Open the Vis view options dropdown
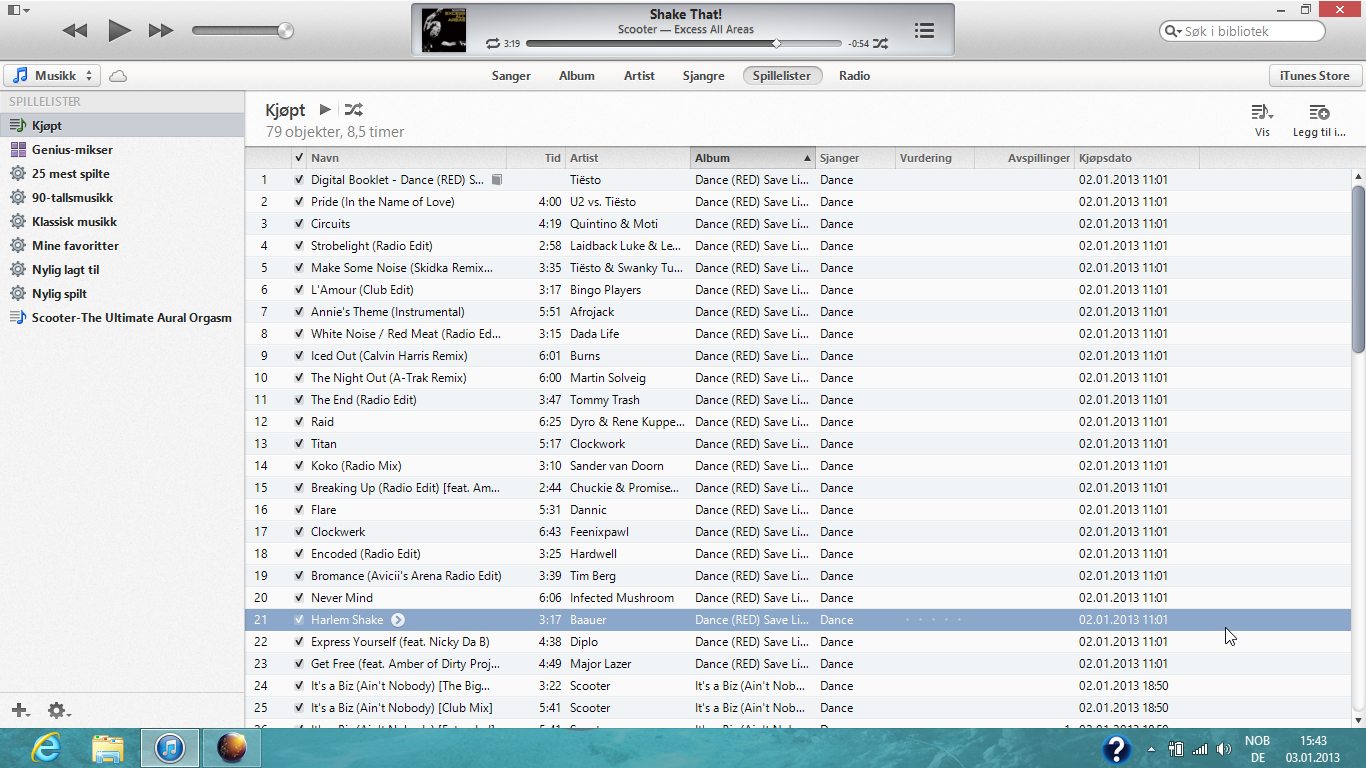Screen dimensions: 1366x768 1262,120
